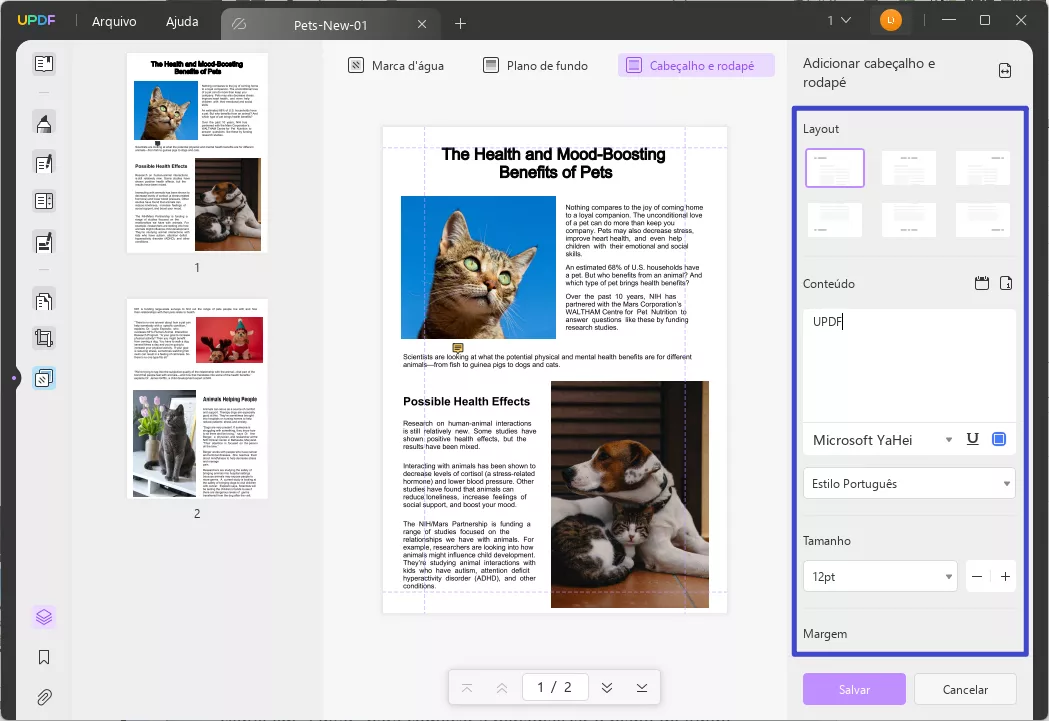1049x721 pixels.
Task: Insert page number into header content
Action: coord(1006,283)
